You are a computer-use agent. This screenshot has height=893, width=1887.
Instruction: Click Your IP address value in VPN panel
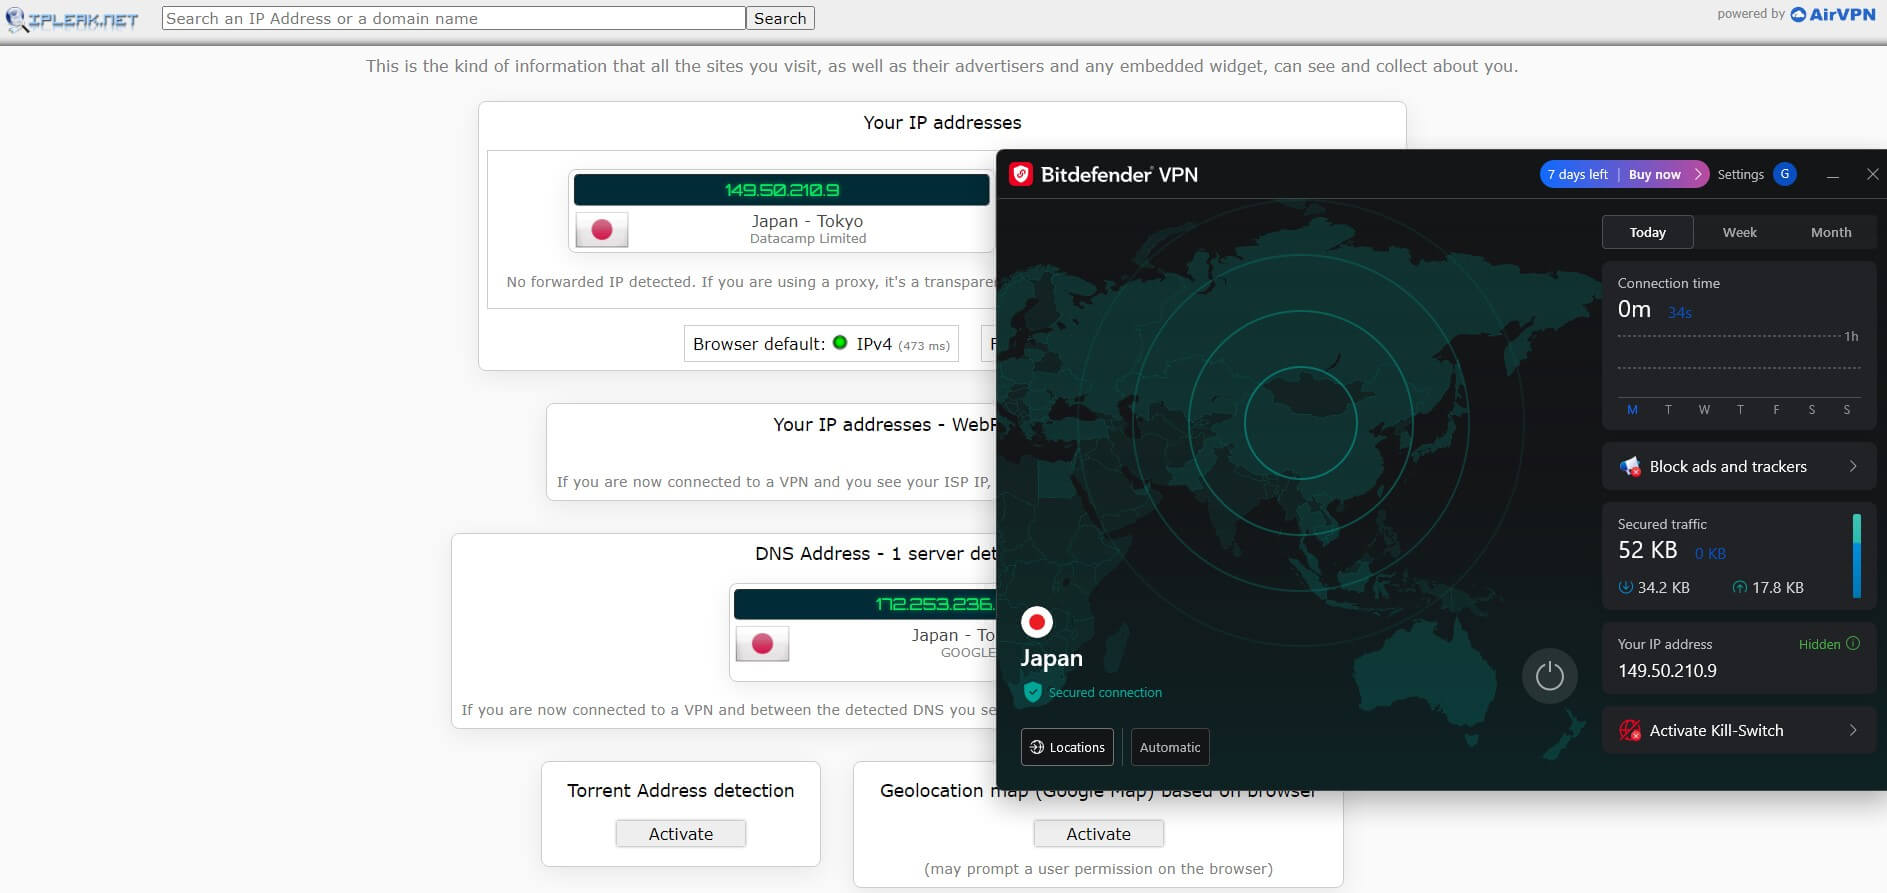pyautogui.click(x=1667, y=671)
